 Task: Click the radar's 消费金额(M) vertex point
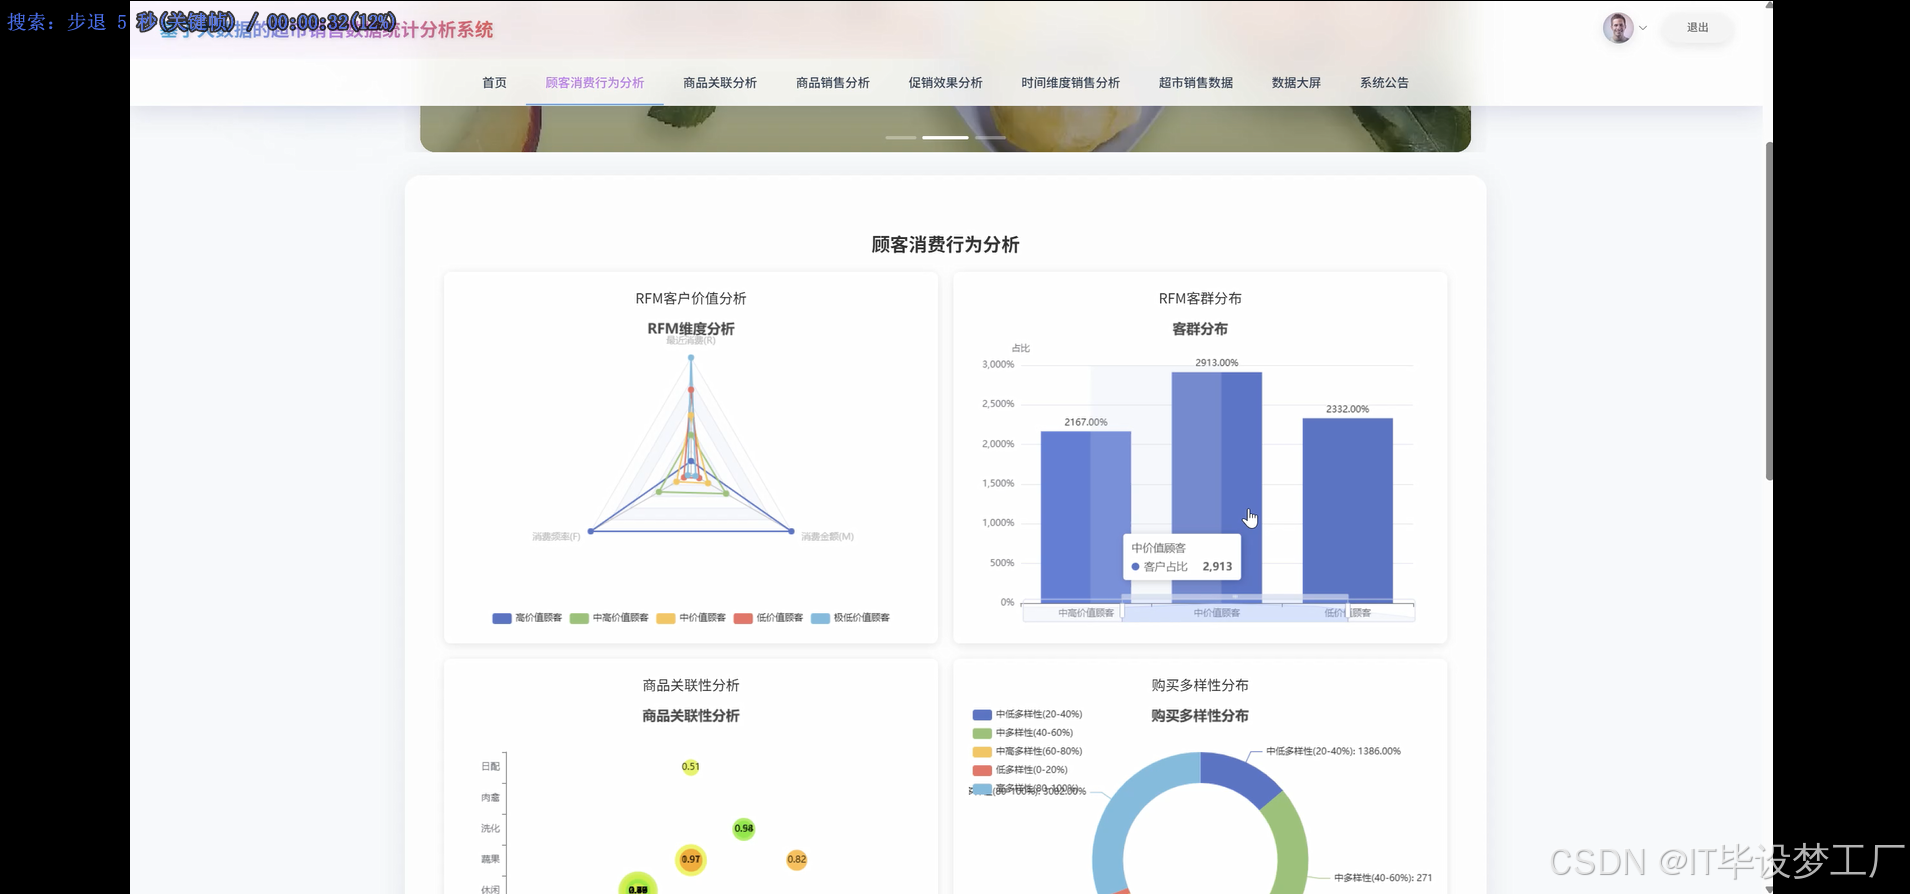[791, 531]
